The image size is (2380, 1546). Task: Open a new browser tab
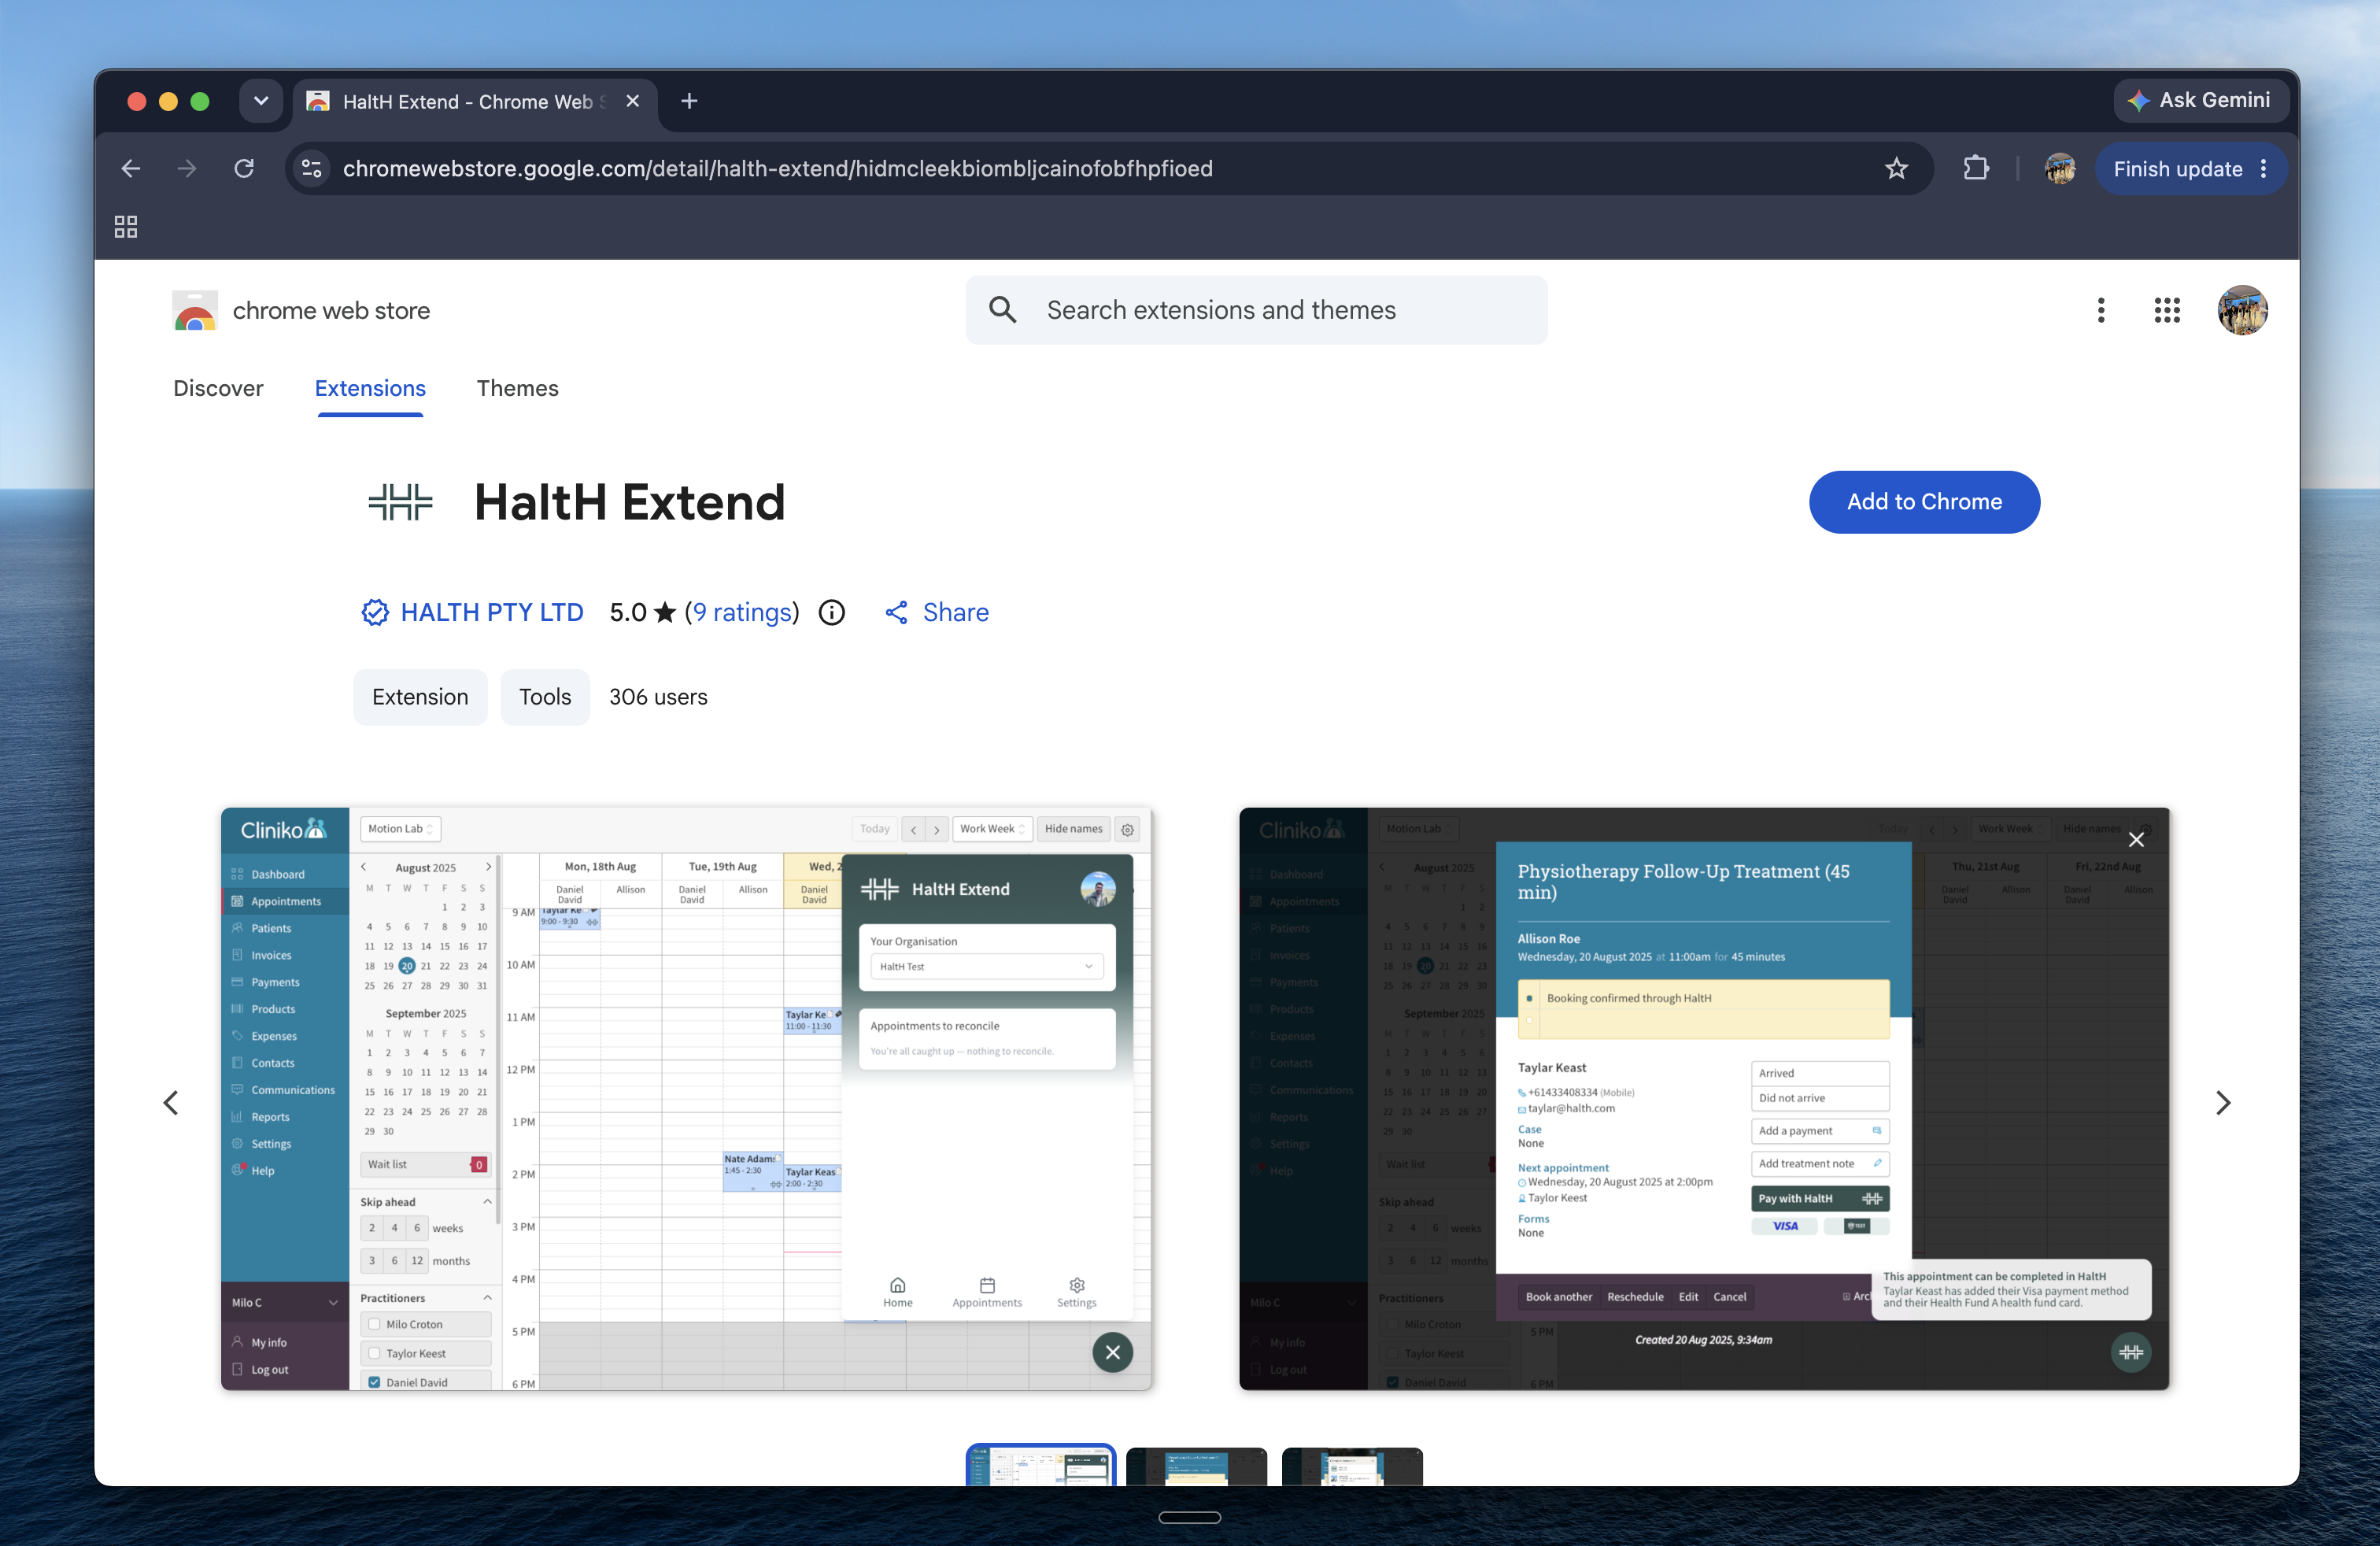[x=689, y=101]
